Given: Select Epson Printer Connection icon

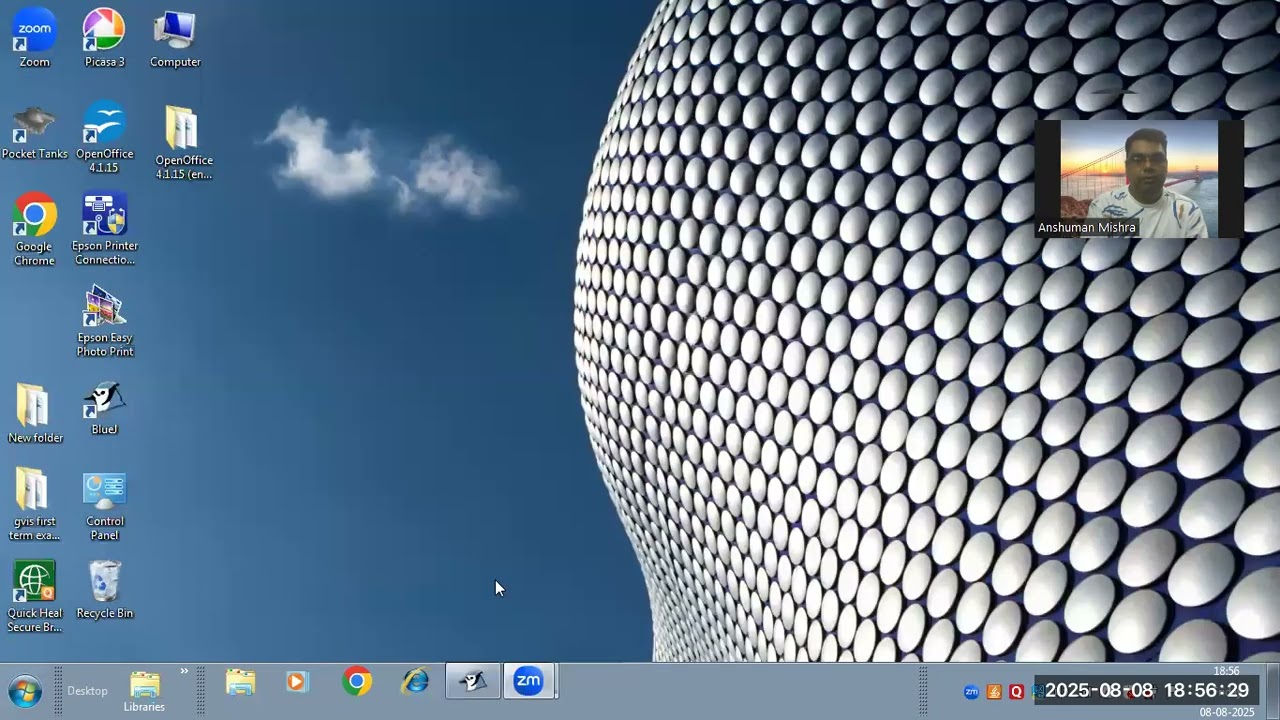Looking at the screenshot, I should pyautogui.click(x=104, y=230).
